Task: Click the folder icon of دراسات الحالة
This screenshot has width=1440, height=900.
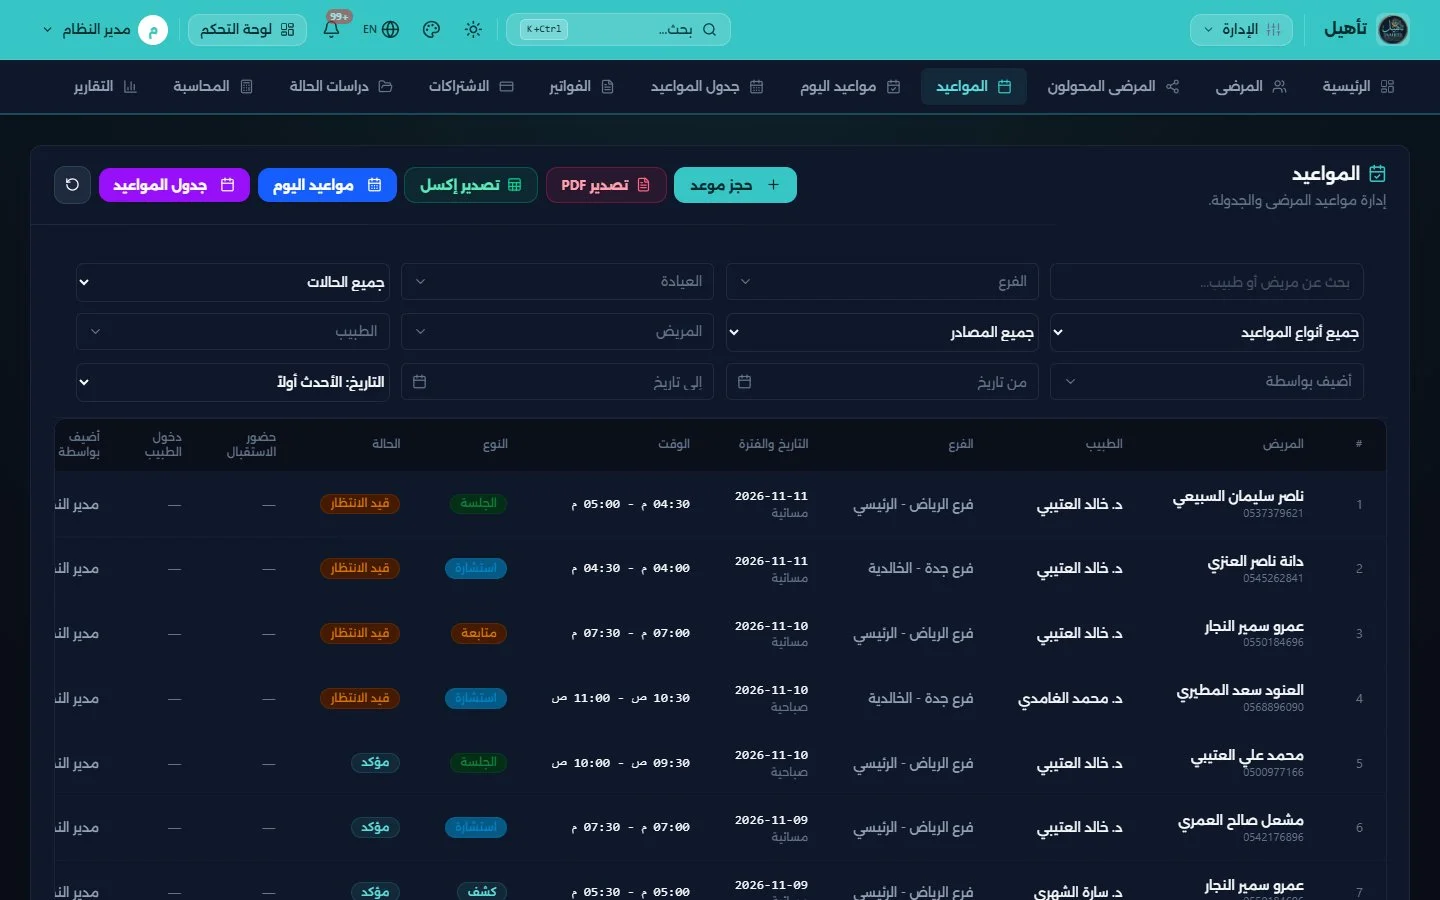Action: click(385, 87)
